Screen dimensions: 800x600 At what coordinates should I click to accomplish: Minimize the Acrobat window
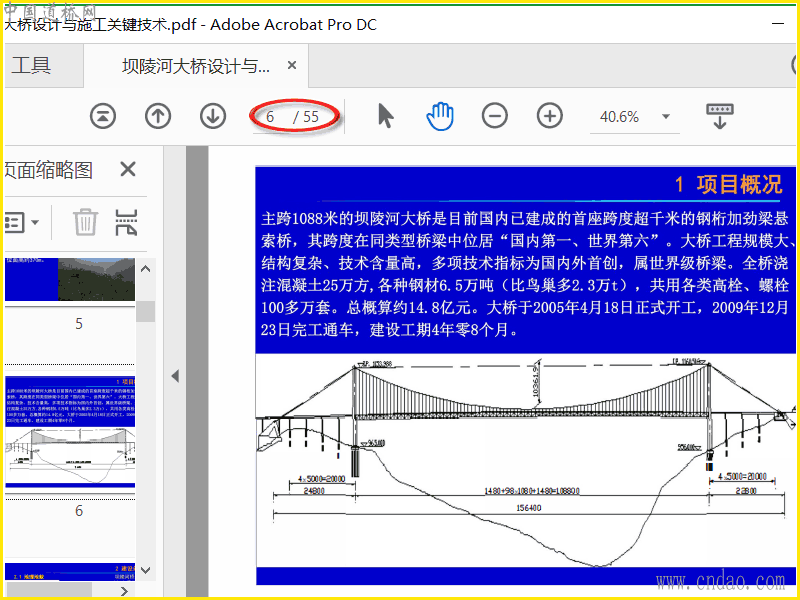(x=778, y=24)
